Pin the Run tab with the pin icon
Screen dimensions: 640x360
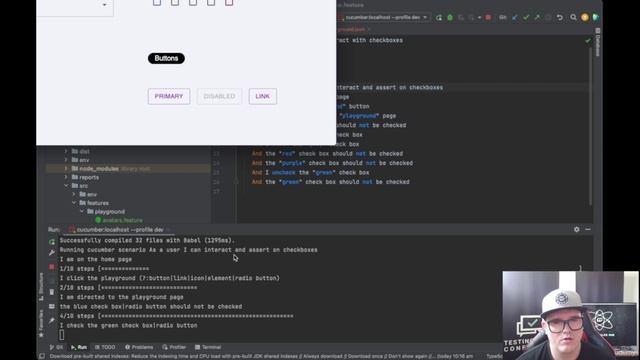tap(52, 320)
